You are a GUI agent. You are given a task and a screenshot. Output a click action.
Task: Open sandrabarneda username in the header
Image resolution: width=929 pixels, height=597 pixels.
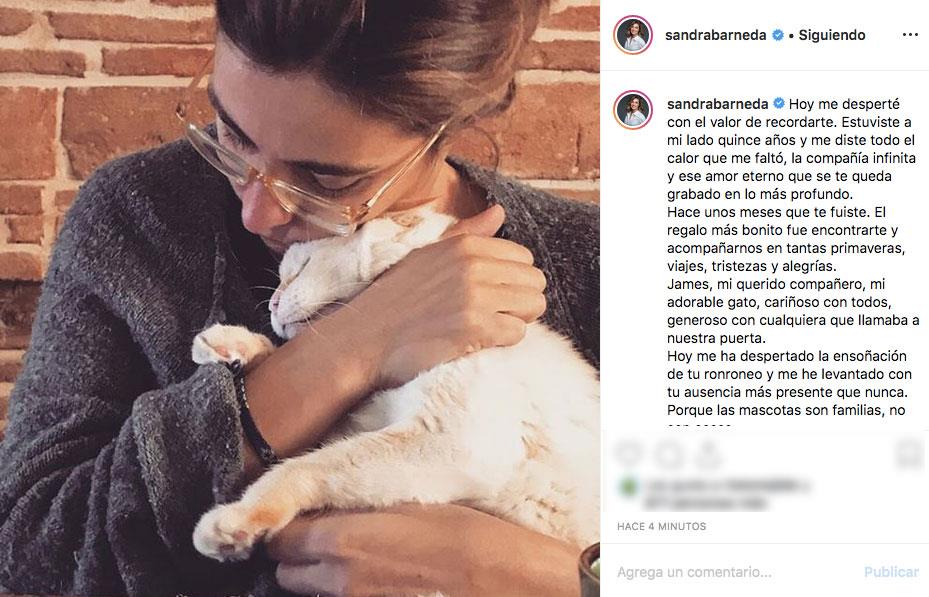tap(716, 35)
